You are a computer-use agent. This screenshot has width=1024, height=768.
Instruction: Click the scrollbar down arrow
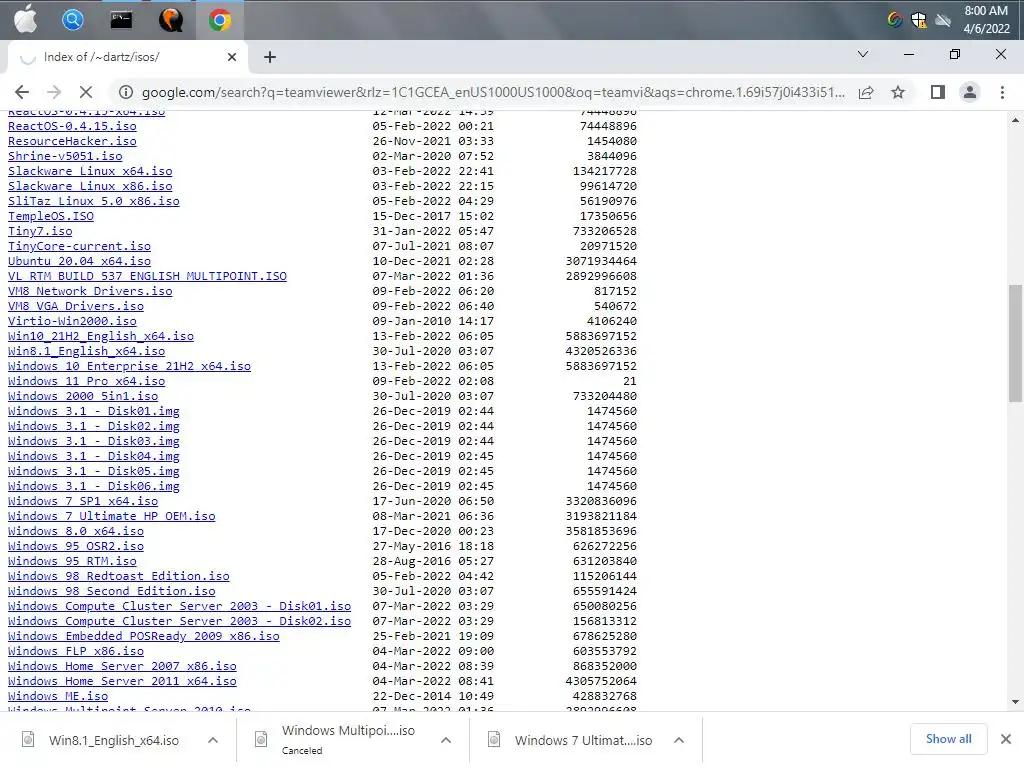coord(1015,702)
